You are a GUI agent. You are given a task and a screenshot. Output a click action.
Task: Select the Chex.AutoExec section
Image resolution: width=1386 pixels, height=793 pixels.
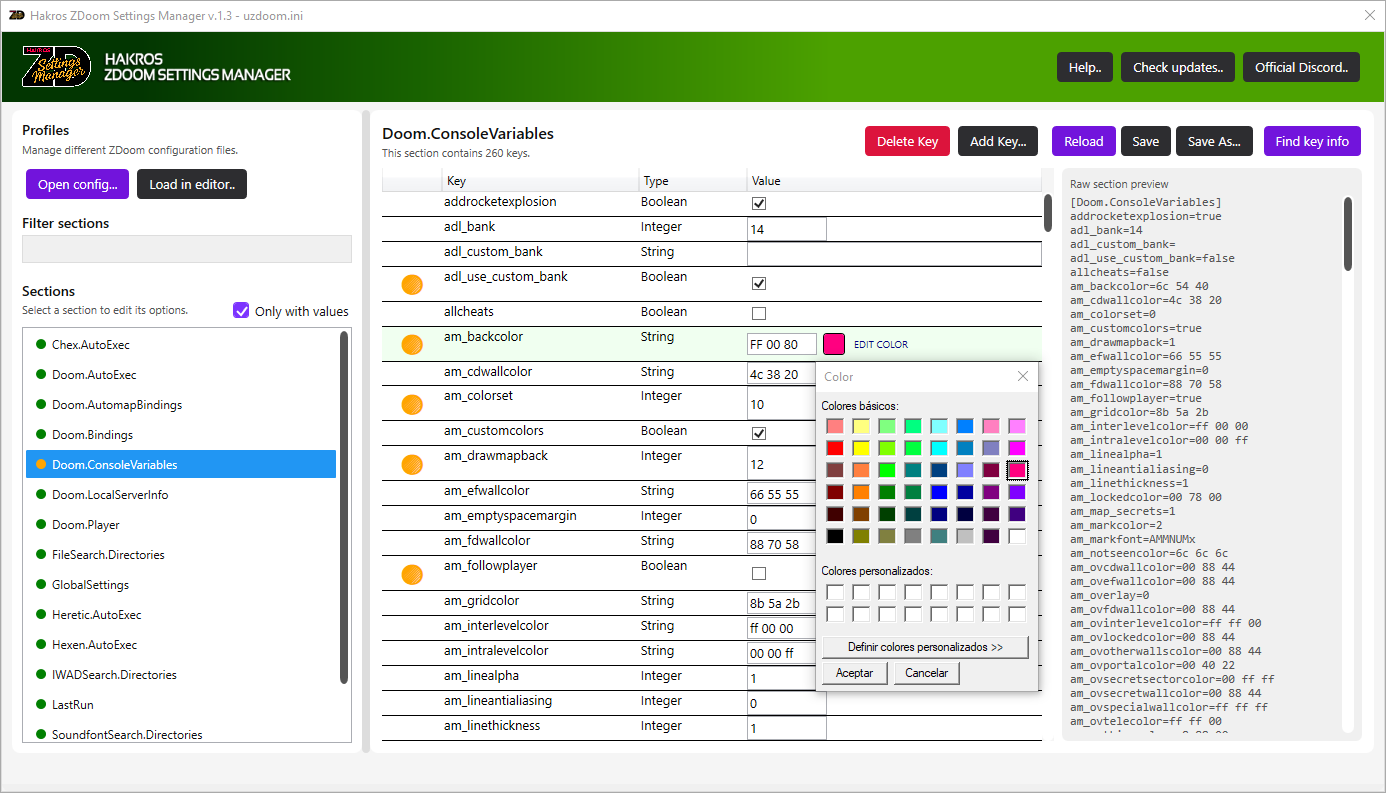point(181,345)
